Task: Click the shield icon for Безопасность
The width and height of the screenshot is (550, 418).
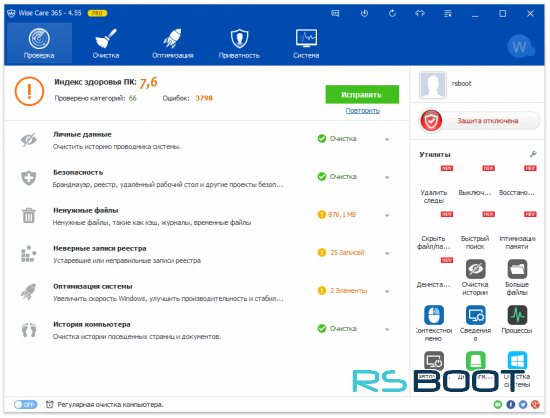Action: click(29, 178)
